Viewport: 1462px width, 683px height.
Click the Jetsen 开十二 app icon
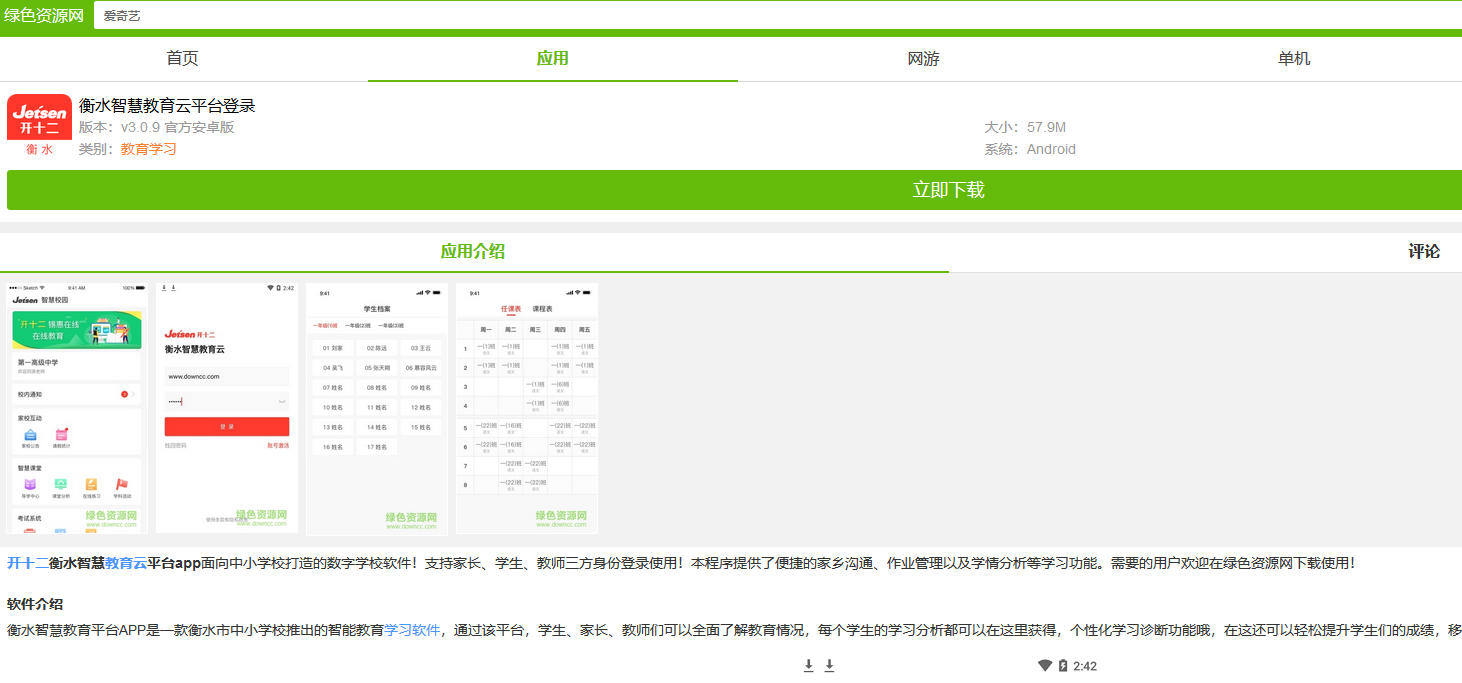(x=39, y=126)
